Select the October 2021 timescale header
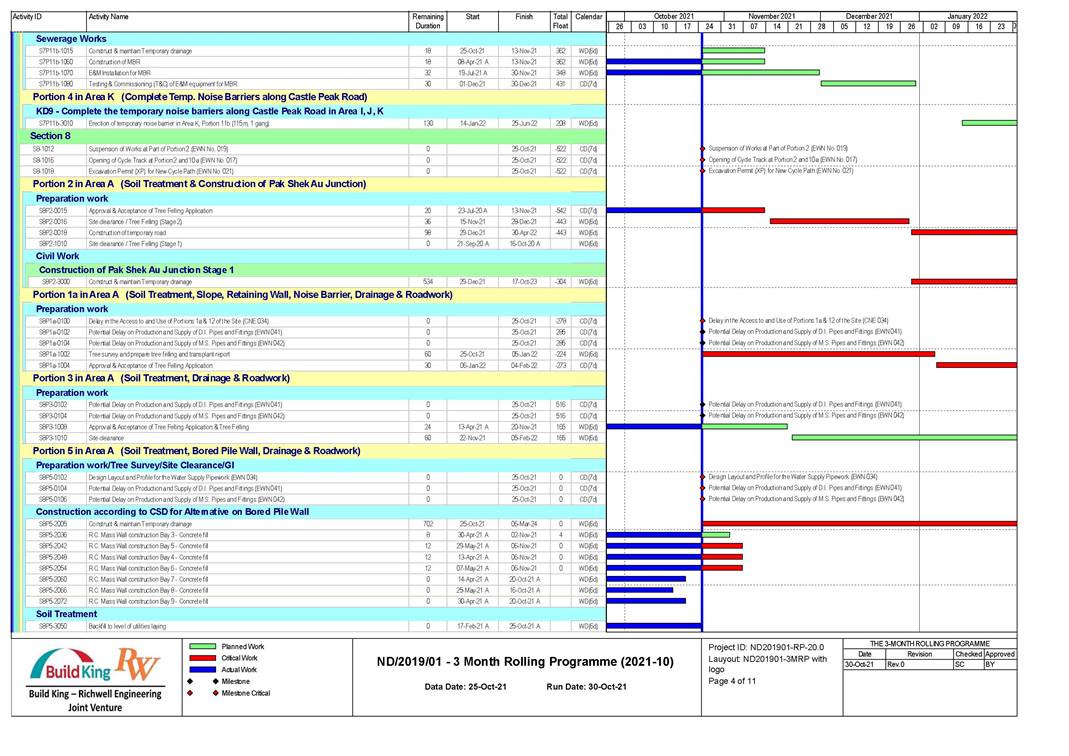Screen dimensions: 1069x756 tap(674, 16)
